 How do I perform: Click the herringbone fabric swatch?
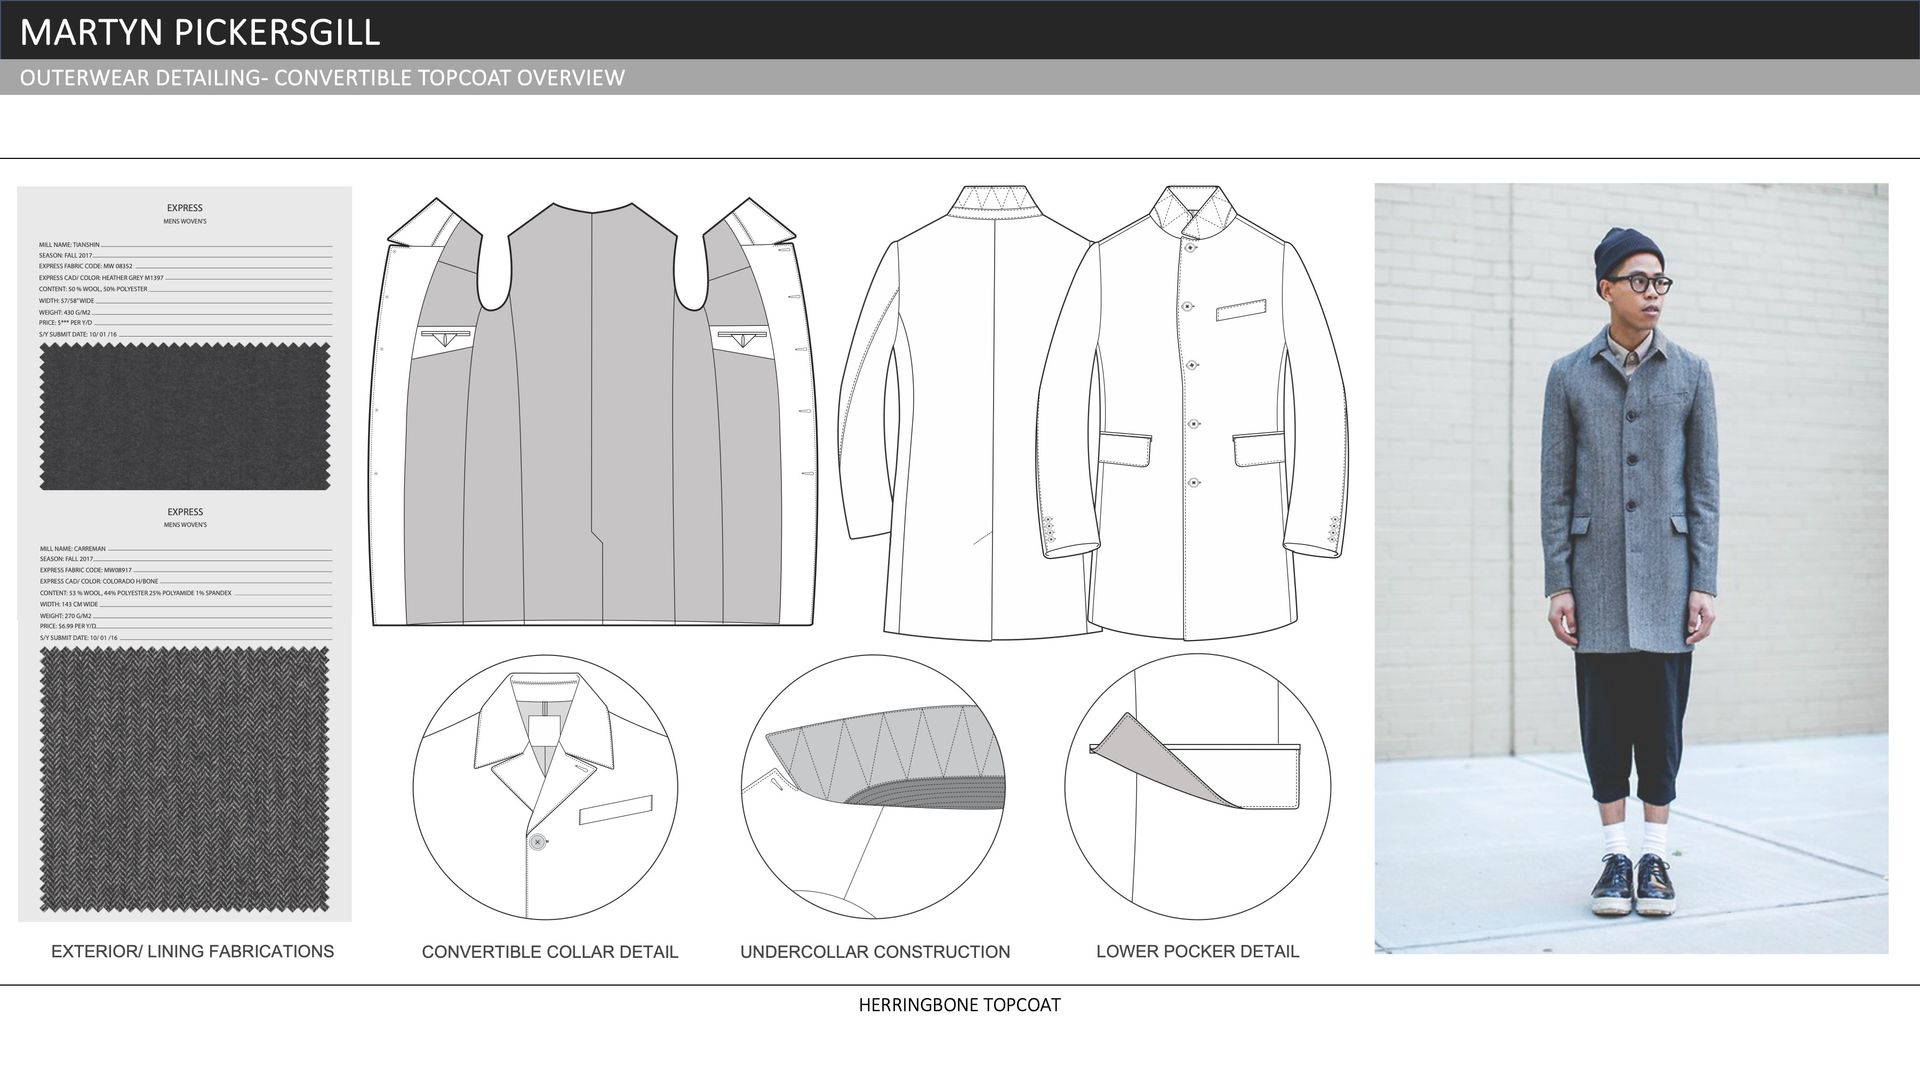pyautogui.click(x=185, y=779)
